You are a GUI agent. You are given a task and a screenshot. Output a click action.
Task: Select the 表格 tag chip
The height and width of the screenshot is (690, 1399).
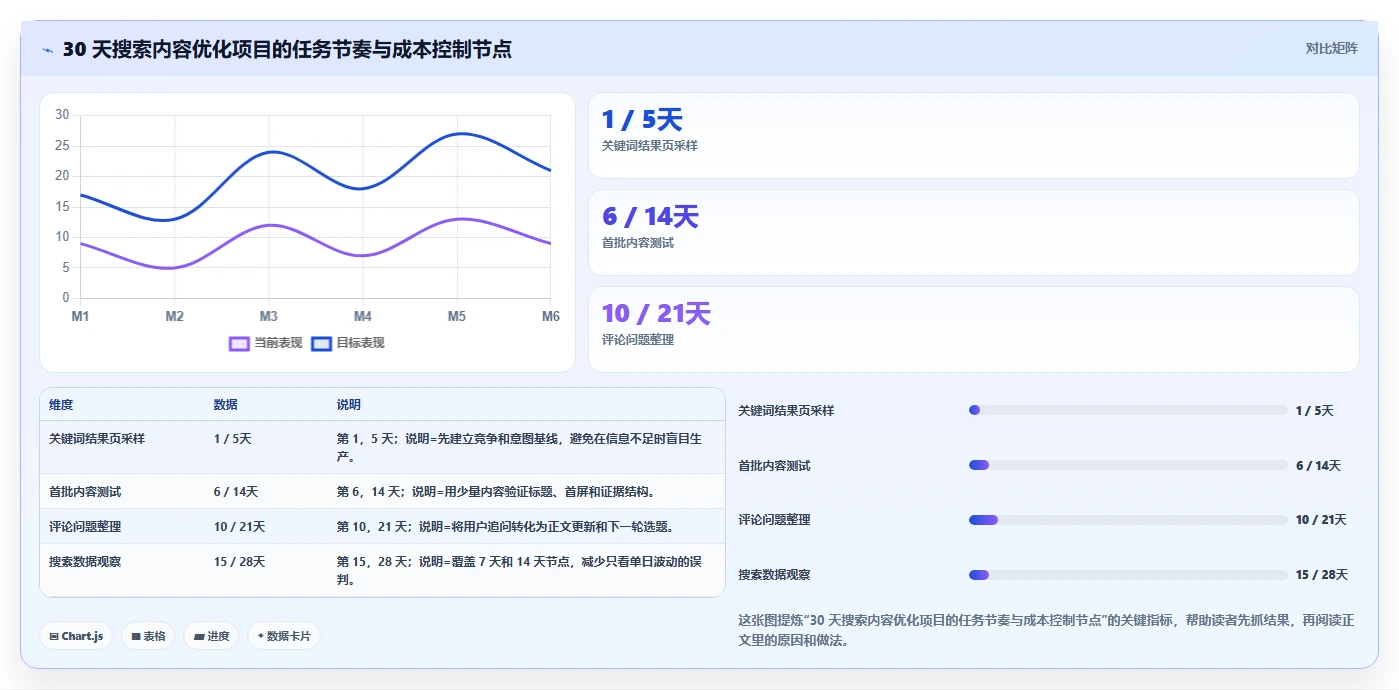(148, 636)
